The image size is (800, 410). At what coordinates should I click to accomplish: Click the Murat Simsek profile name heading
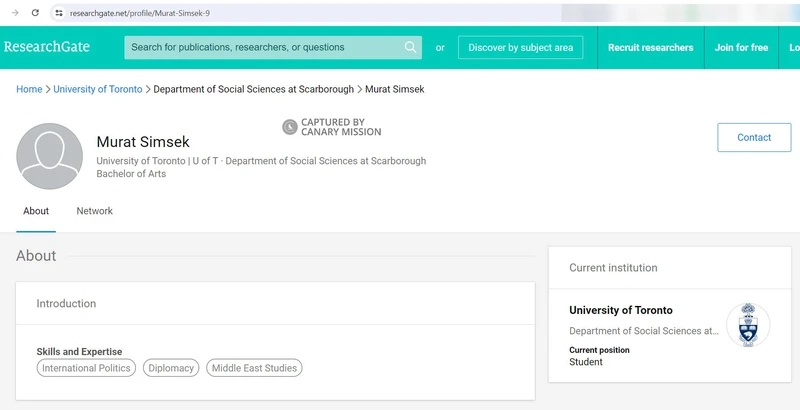[x=143, y=142]
